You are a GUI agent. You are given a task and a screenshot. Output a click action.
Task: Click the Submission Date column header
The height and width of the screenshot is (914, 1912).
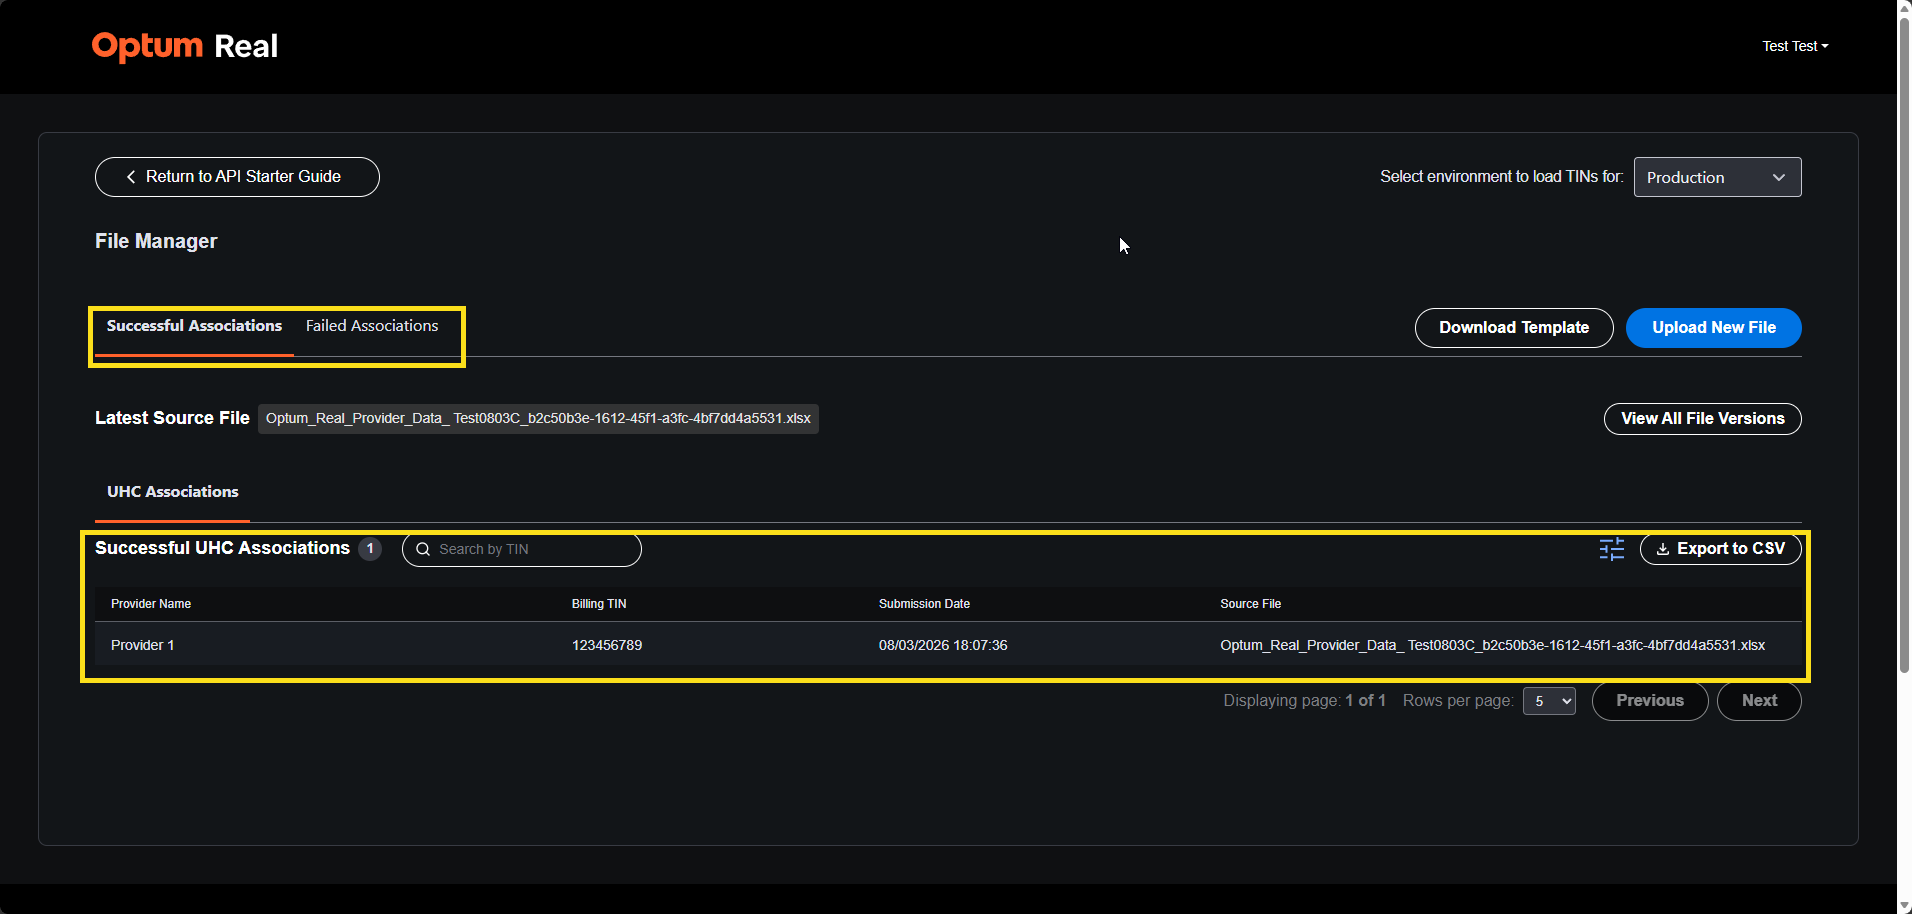924,604
